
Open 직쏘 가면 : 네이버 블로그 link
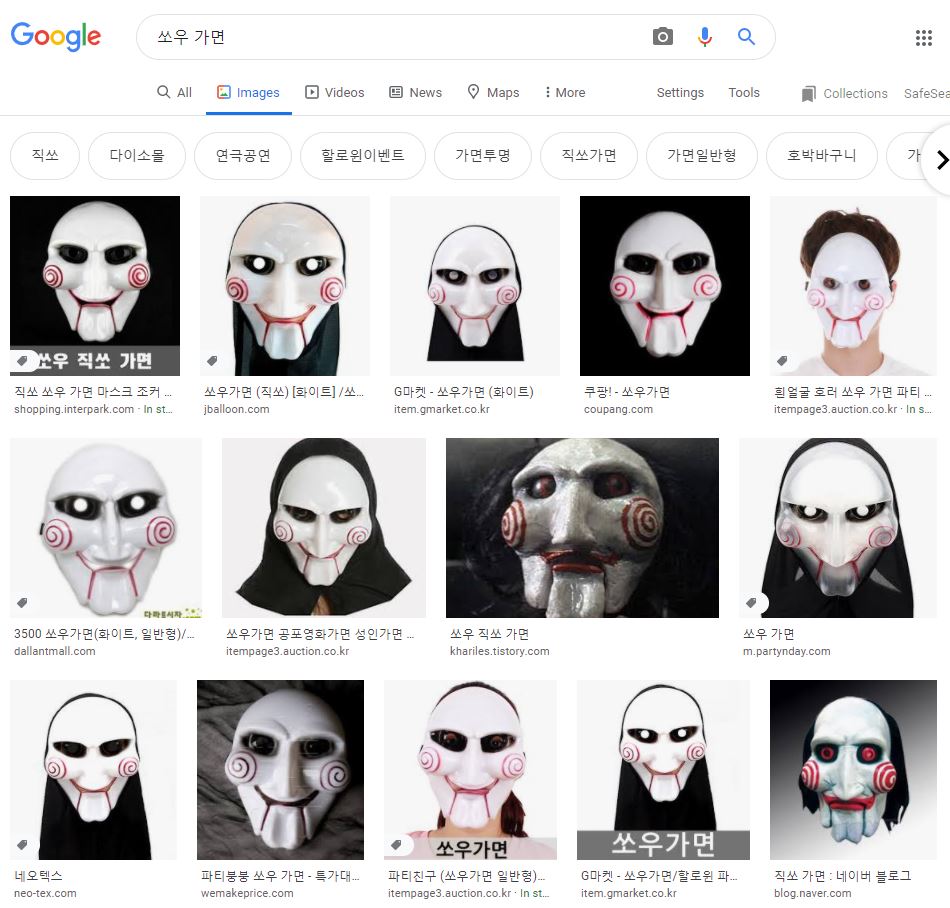pyautogui.click(x=843, y=875)
